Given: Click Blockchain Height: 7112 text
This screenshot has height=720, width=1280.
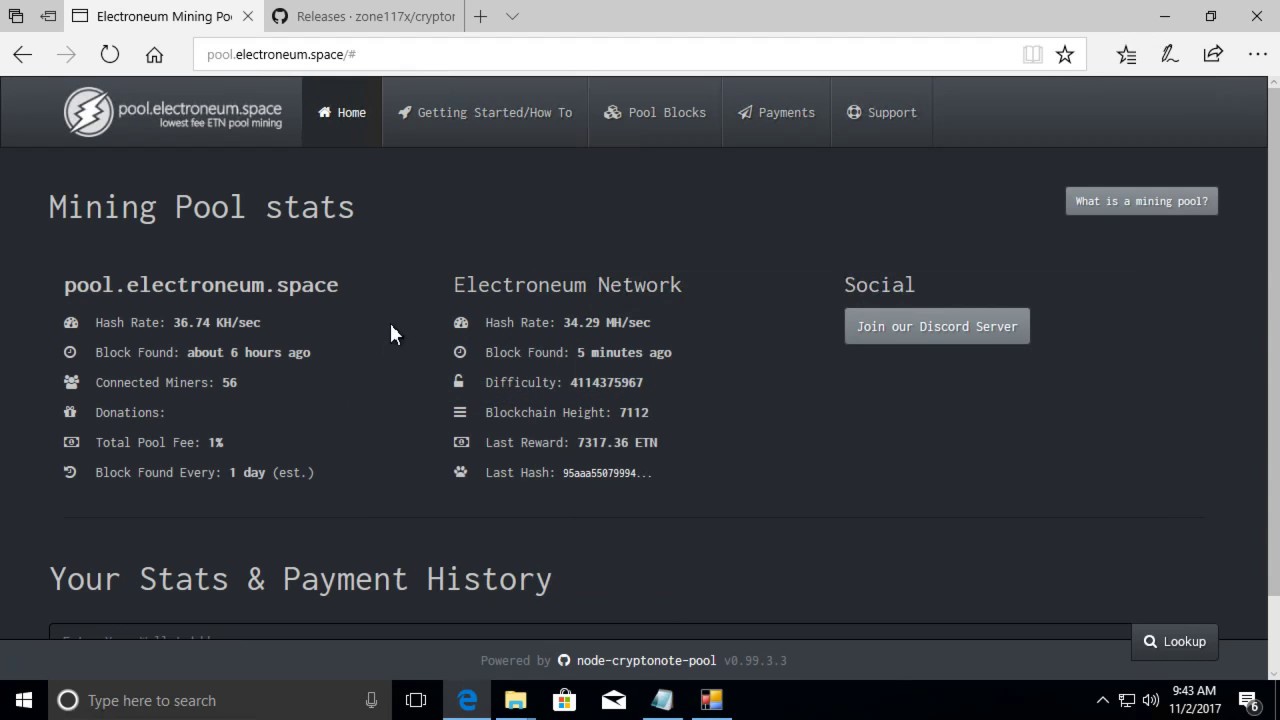Looking at the screenshot, I should coord(567,412).
